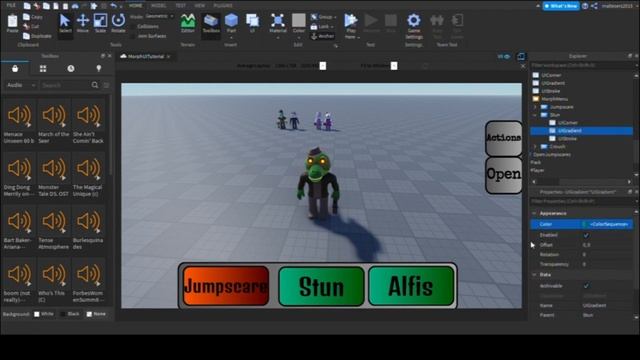Expand the Crouch tree node
The image size is (640, 360).
[x=536, y=147]
